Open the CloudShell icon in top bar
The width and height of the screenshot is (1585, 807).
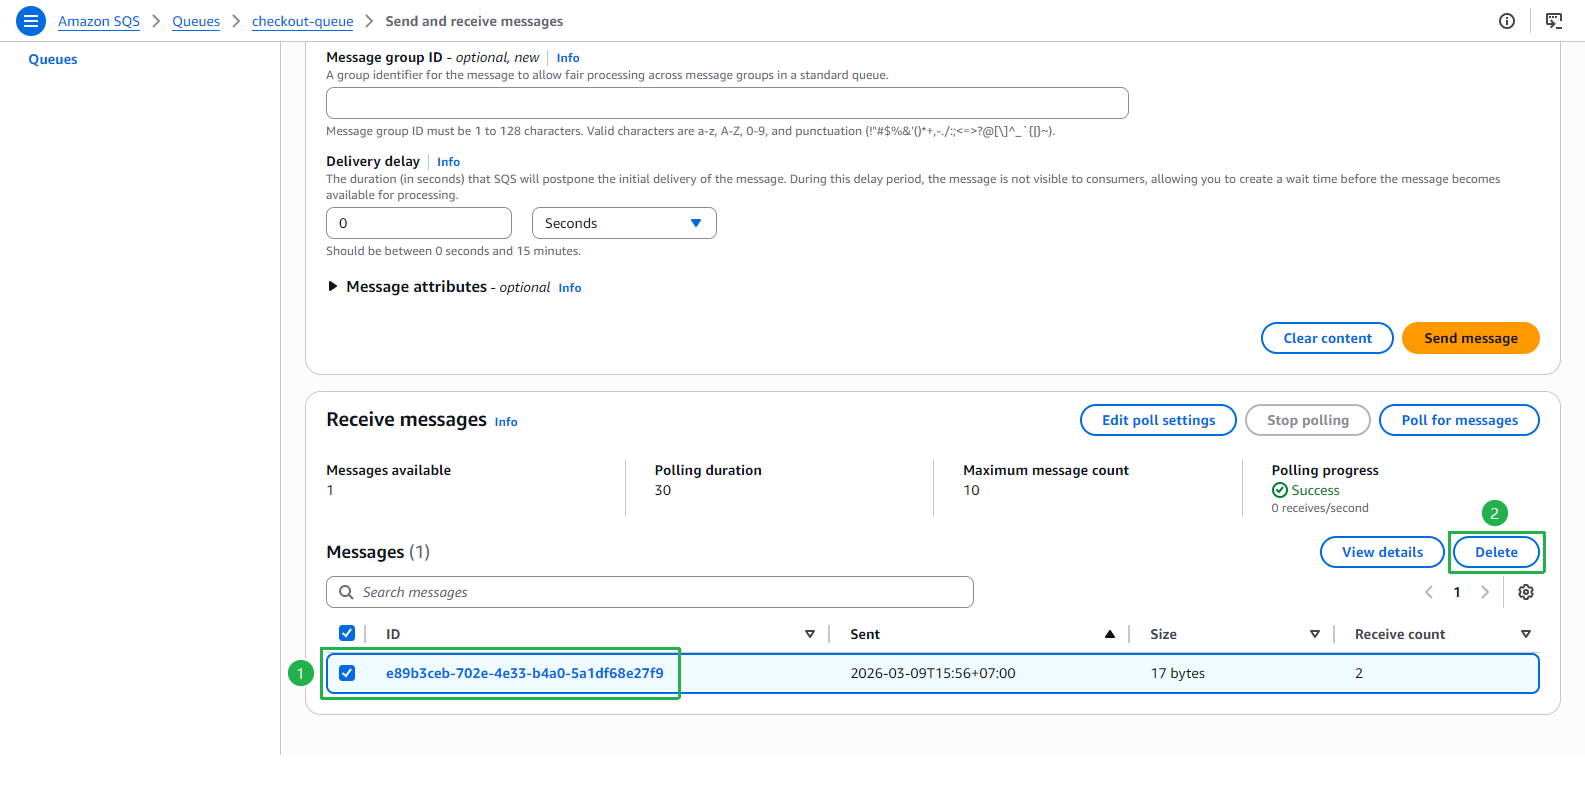[1554, 21]
